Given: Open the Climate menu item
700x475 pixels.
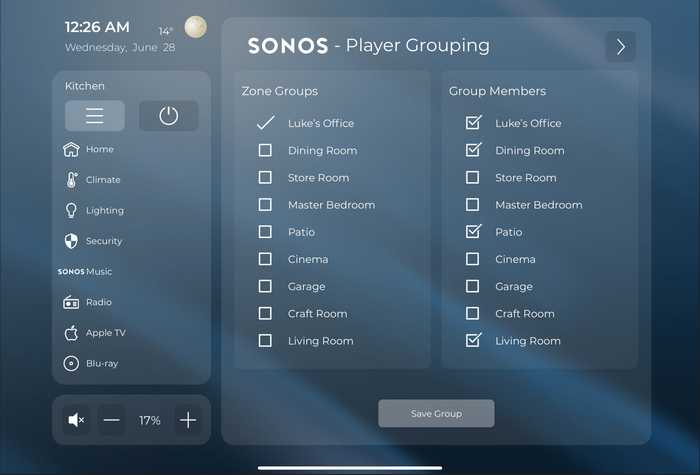Looking at the screenshot, I should coord(103,179).
